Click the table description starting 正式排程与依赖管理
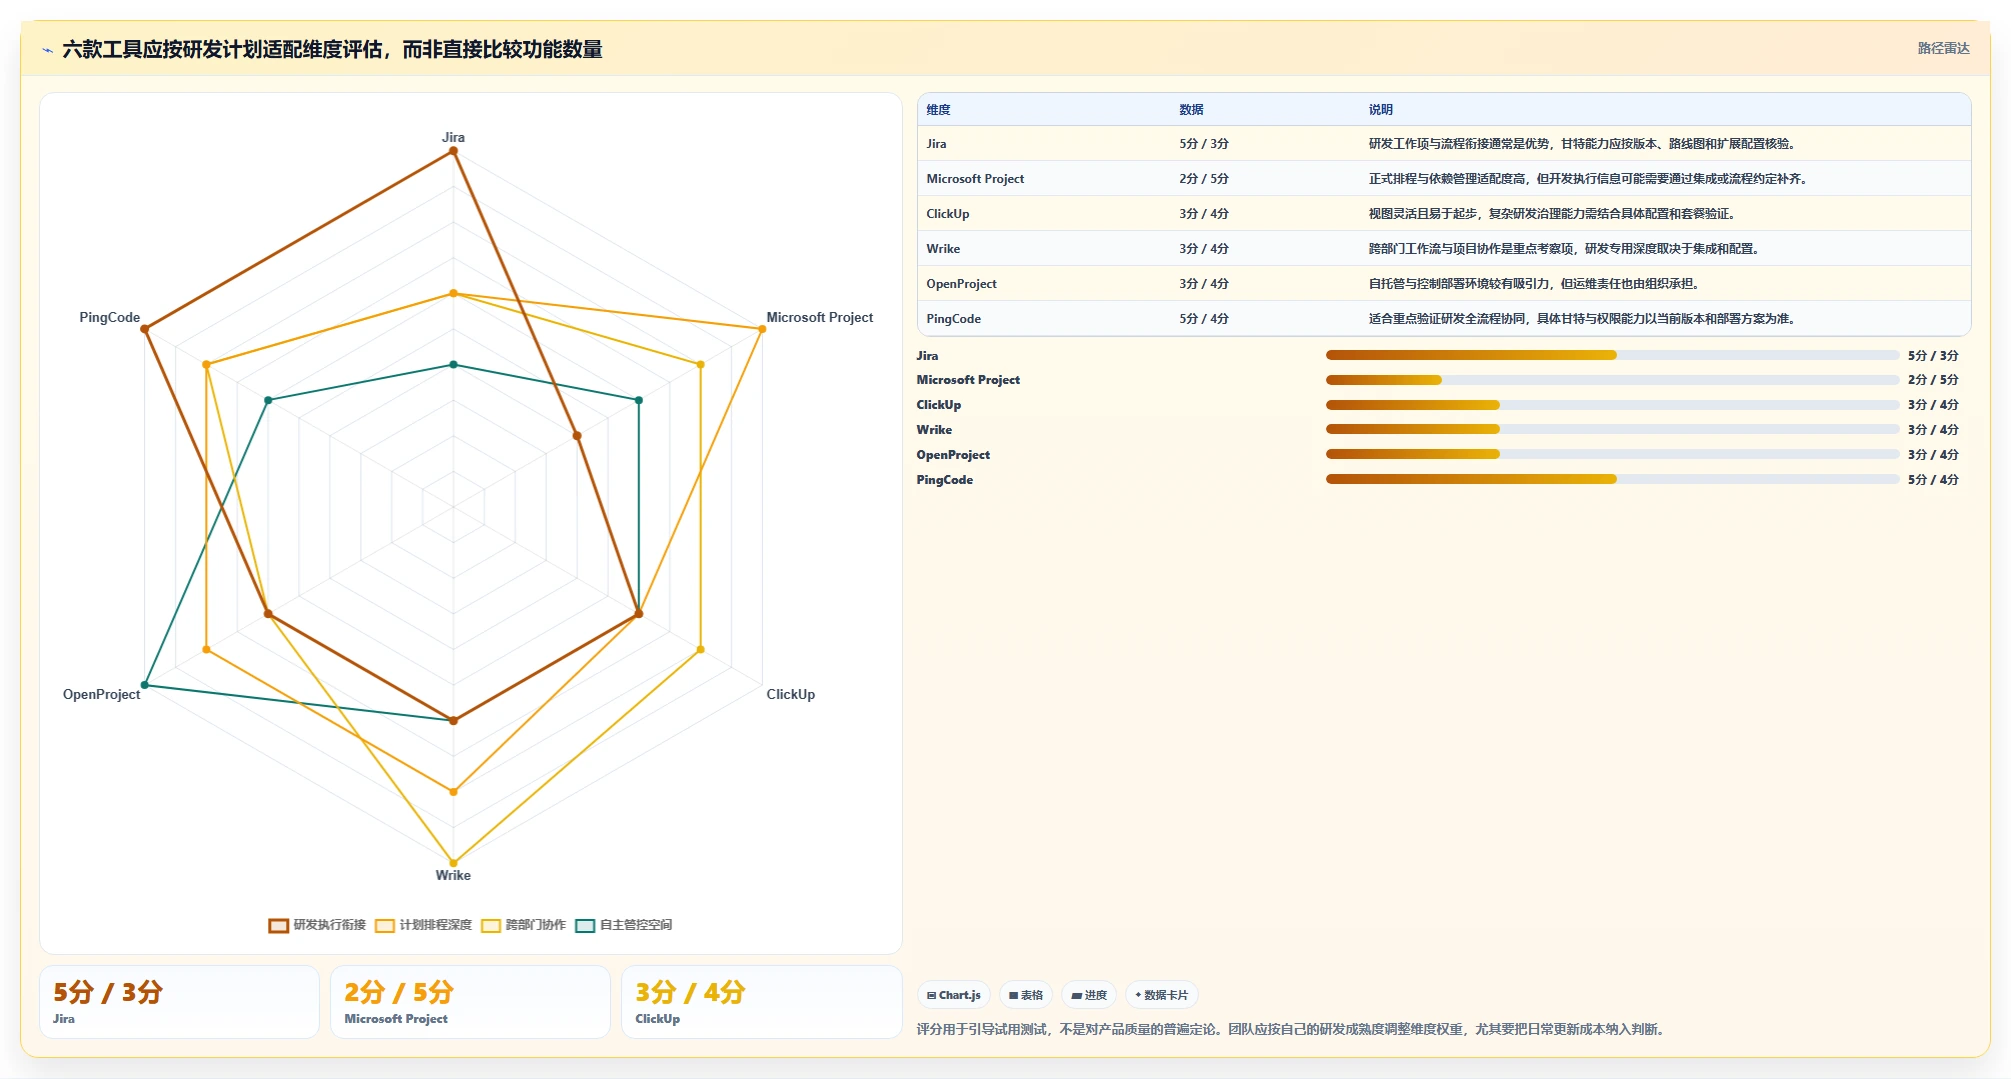The width and height of the screenshot is (2011, 1079). pyautogui.click(x=1590, y=179)
